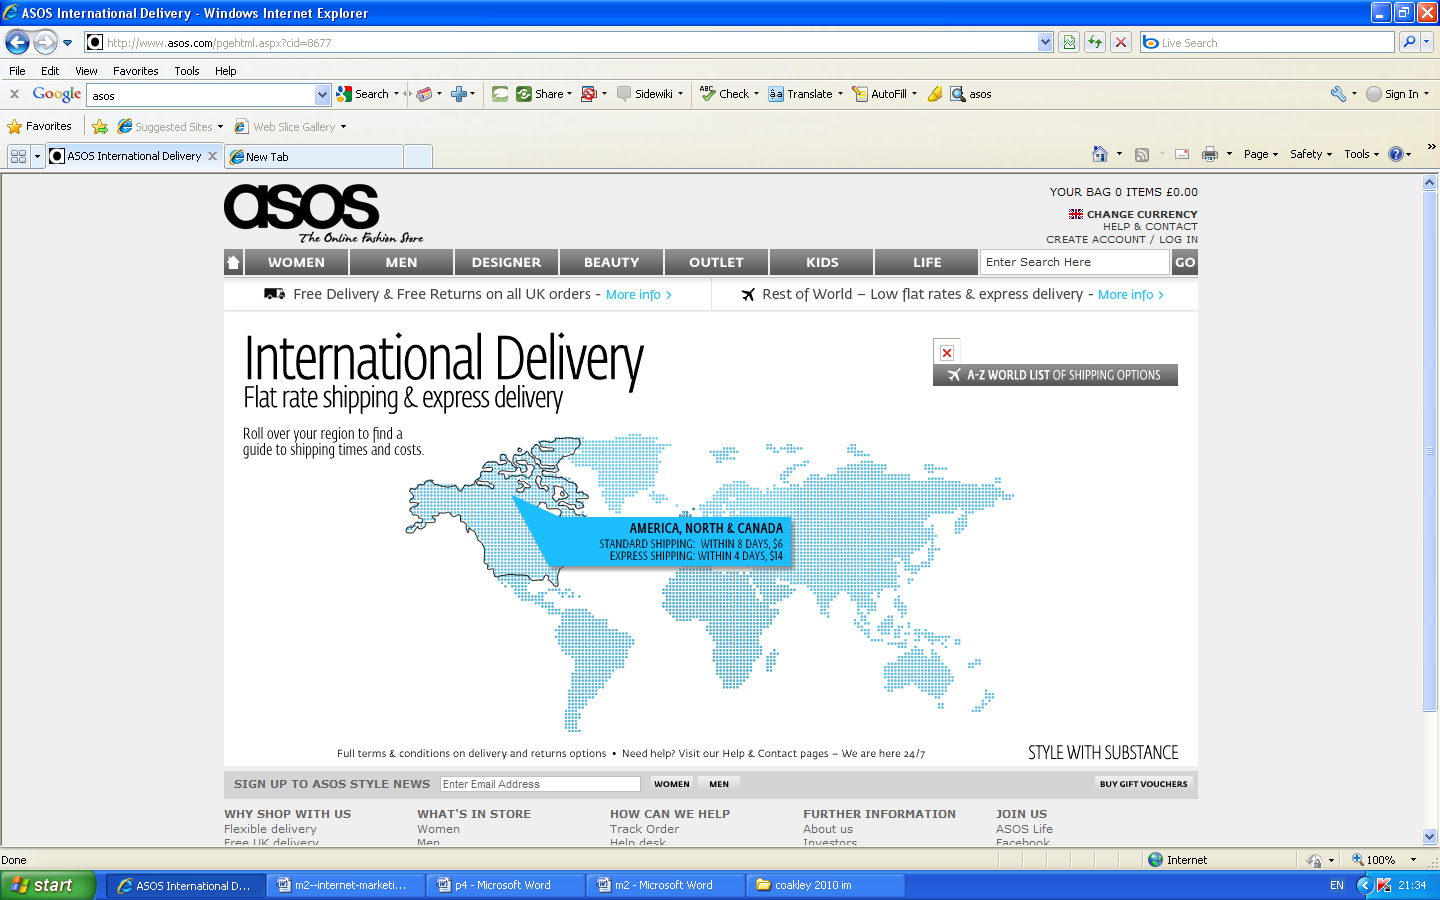Open the File menu
1440x900 pixels.
[x=17, y=71]
